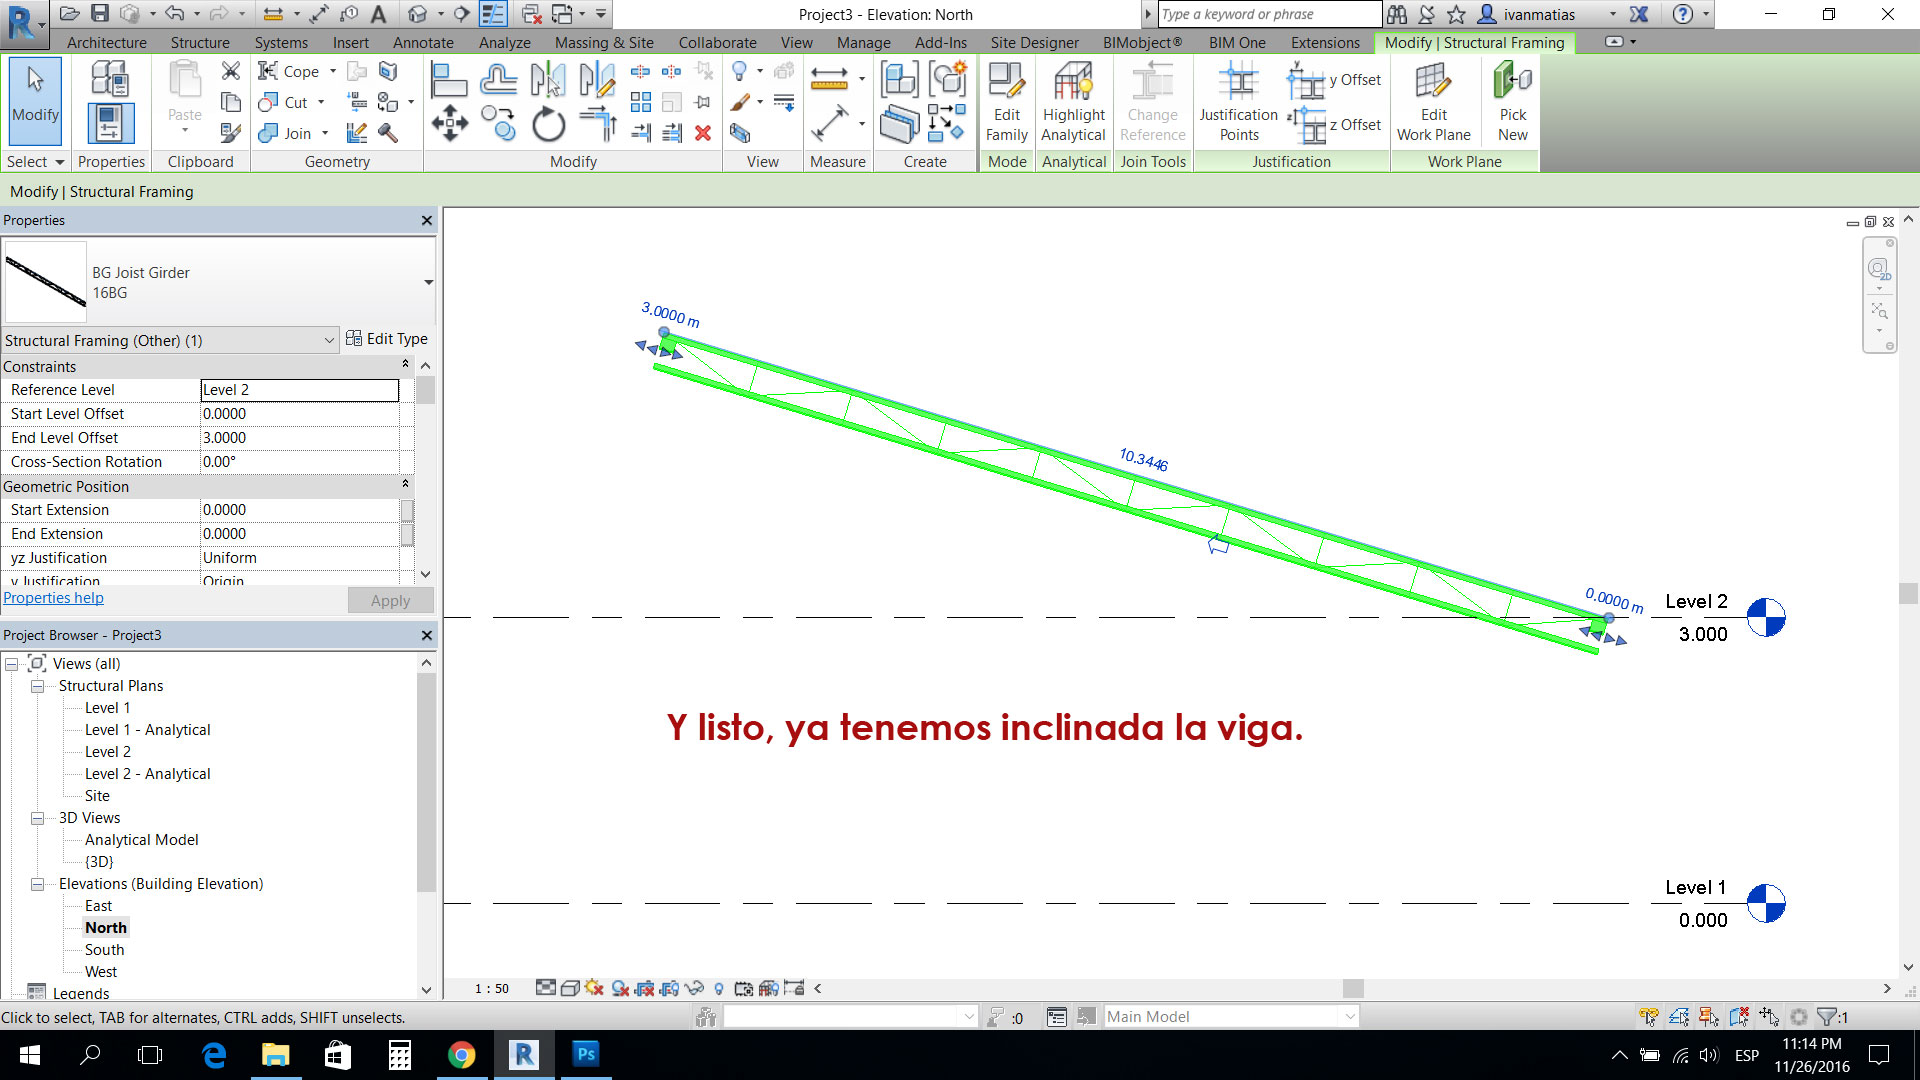Toggle Temporary Hide/Isolate glasses icon
The height and width of the screenshot is (1080, 1920).
(694, 988)
